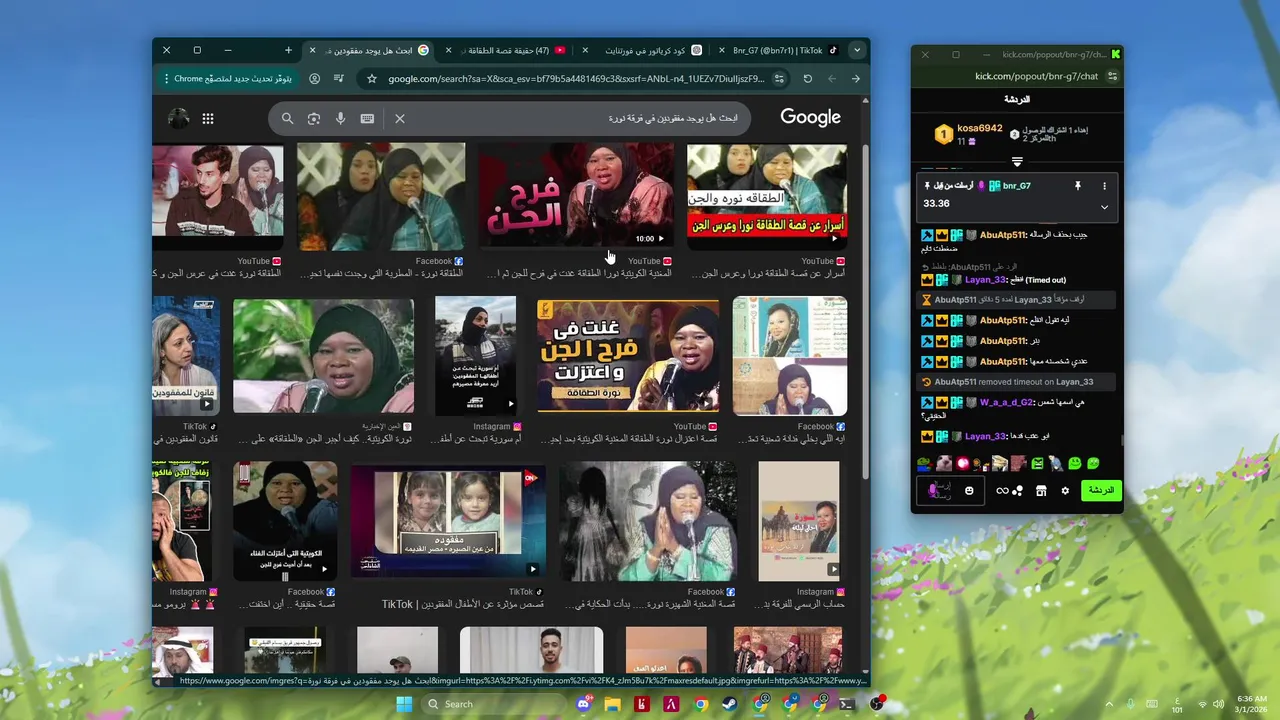1280x720 pixels.
Task: Open the Chrome profile icon
Action: 315,79
